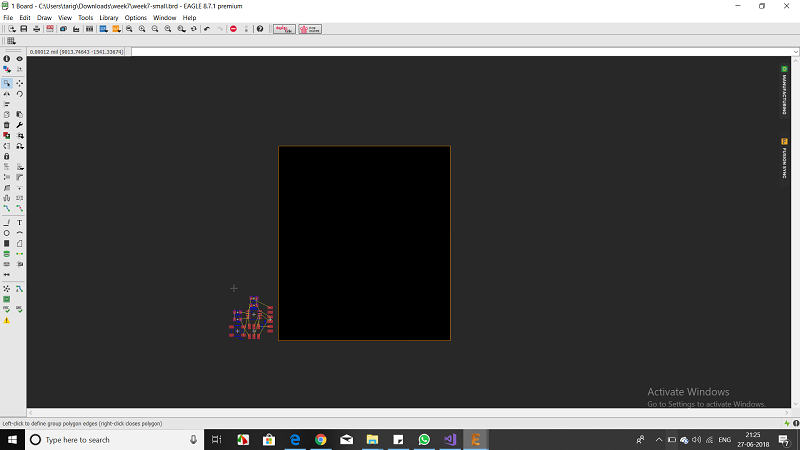Select the Group selection tool

coord(7,83)
